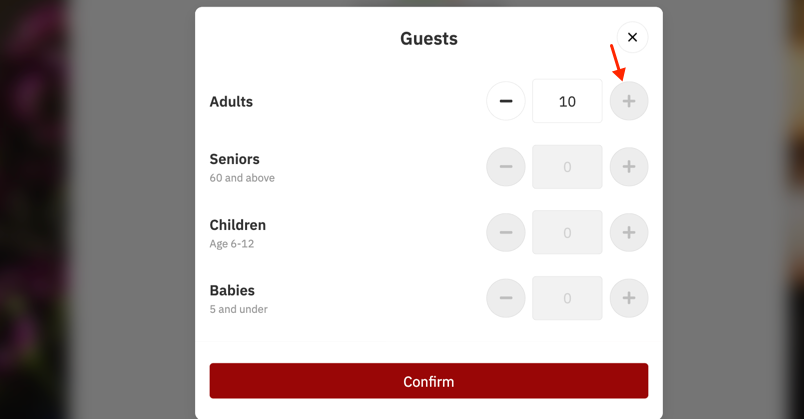Focus the Children quantity input field
This screenshot has height=419, width=804.
[567, 232]
